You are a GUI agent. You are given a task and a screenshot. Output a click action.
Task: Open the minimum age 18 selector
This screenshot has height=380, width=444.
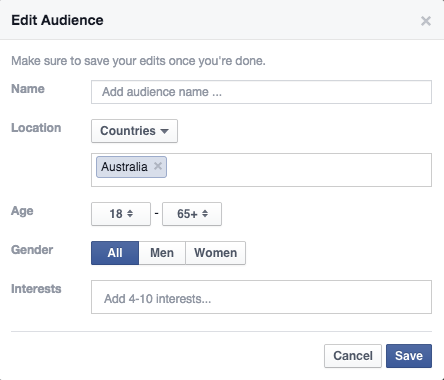pos(121,214)
